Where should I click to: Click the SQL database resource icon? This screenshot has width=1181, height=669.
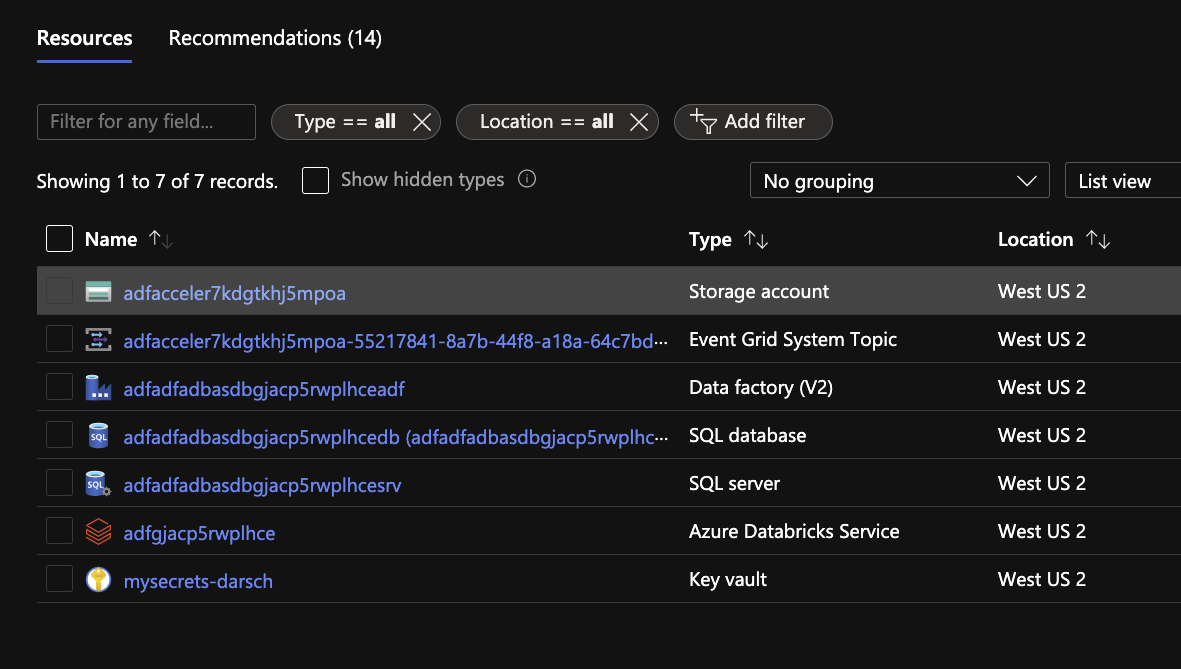98,436
